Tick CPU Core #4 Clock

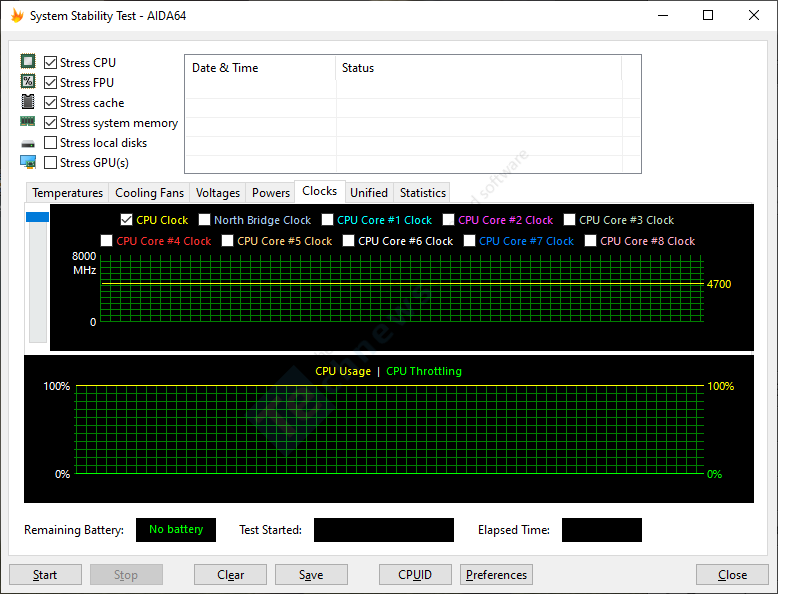pyautogui.click(x=107, y=241)
